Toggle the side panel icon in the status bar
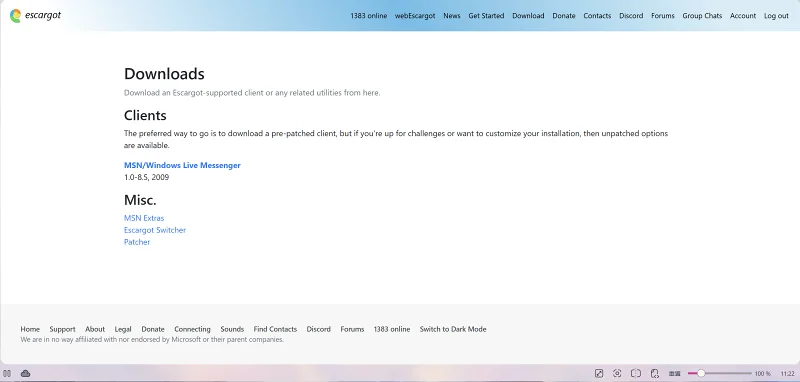This screenshot has width=800, height=382. [x=7, y=373]
